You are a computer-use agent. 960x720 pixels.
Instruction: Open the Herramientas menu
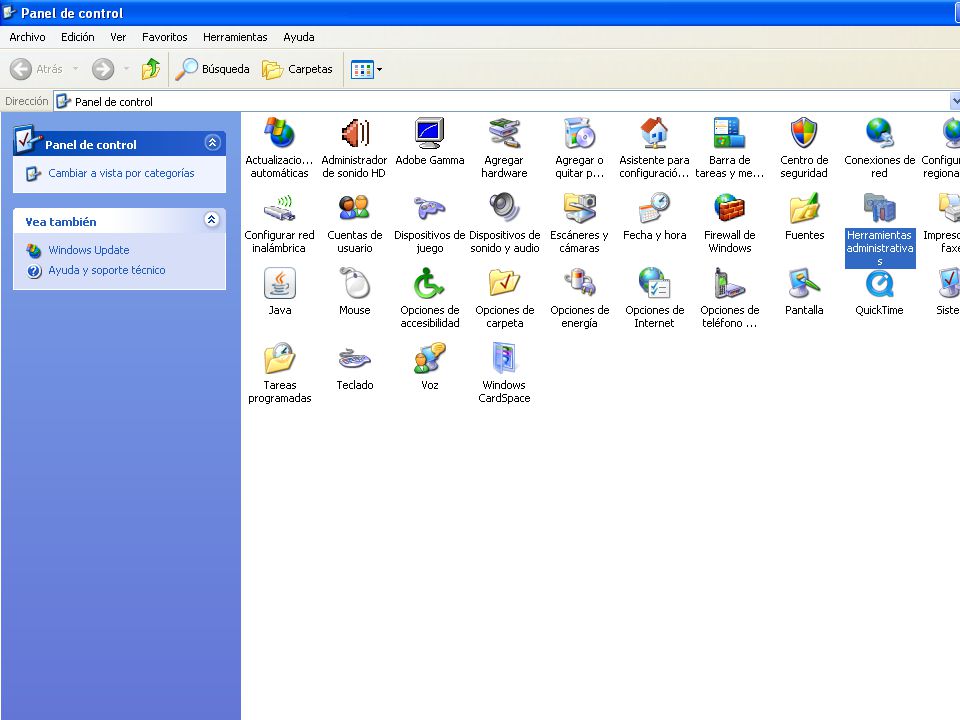pos(235,37)
